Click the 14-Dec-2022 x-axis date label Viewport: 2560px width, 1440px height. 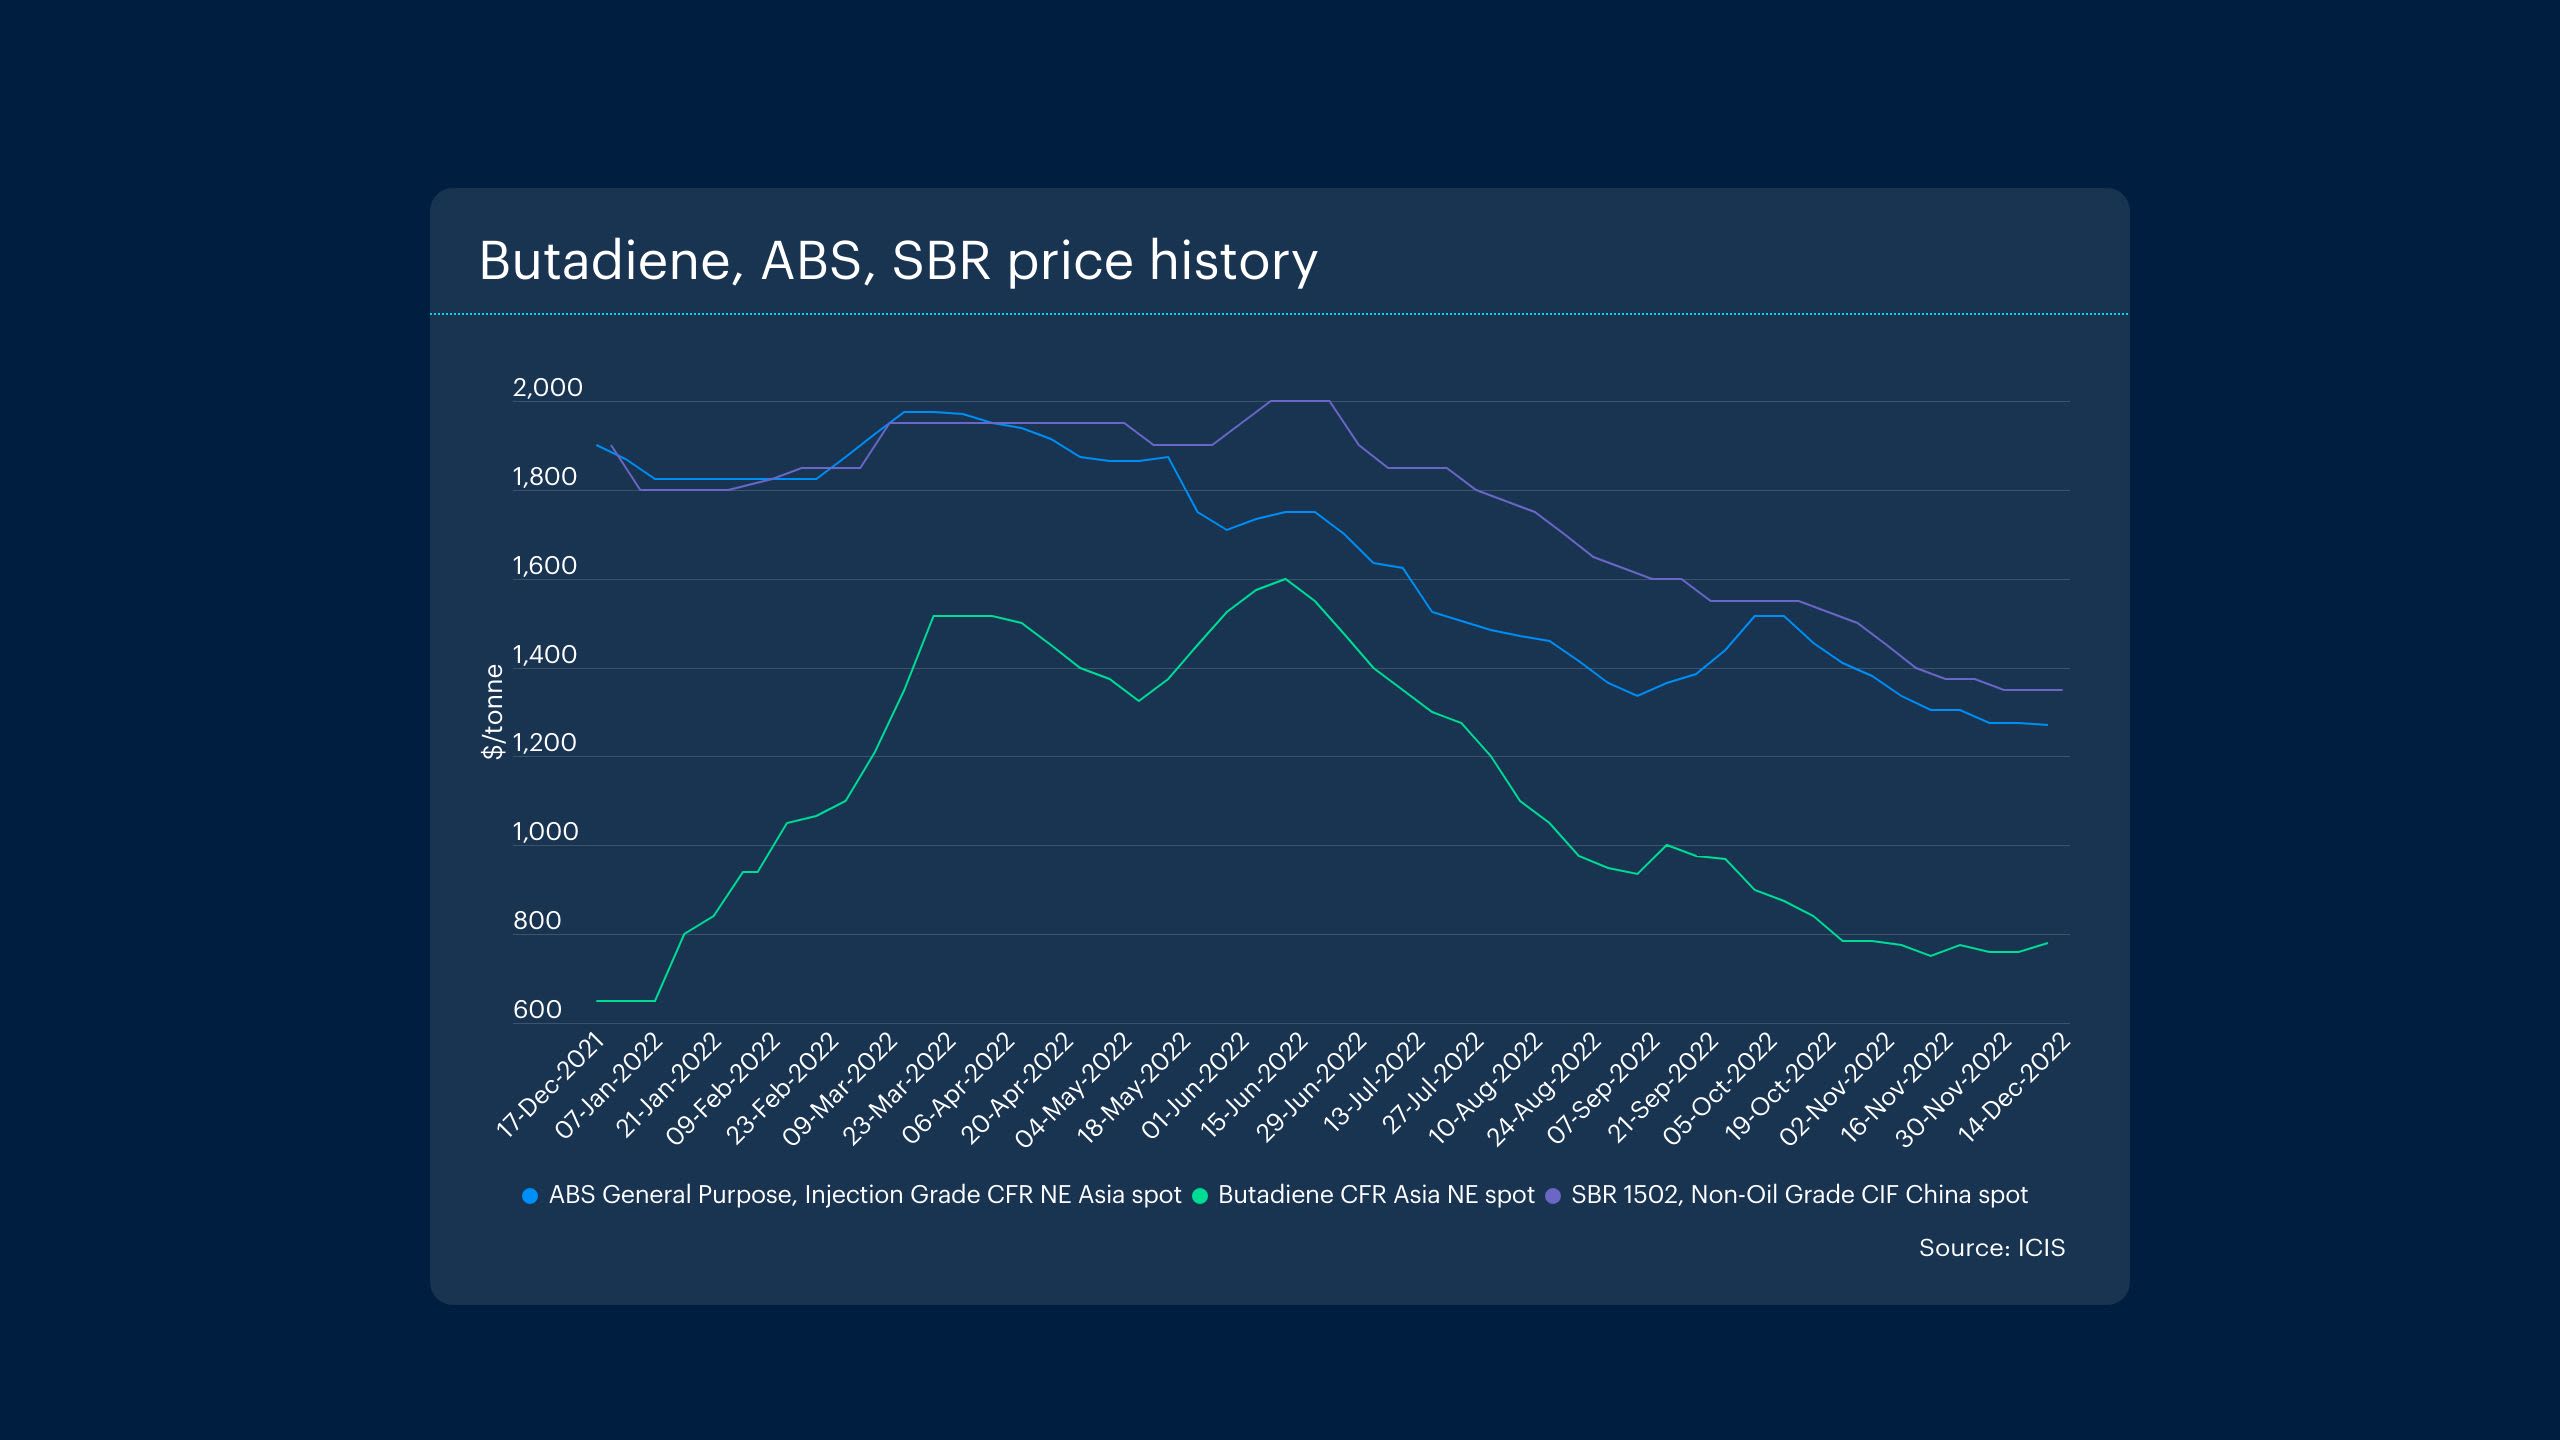pyautogui.click(x=2014, y=1087)
